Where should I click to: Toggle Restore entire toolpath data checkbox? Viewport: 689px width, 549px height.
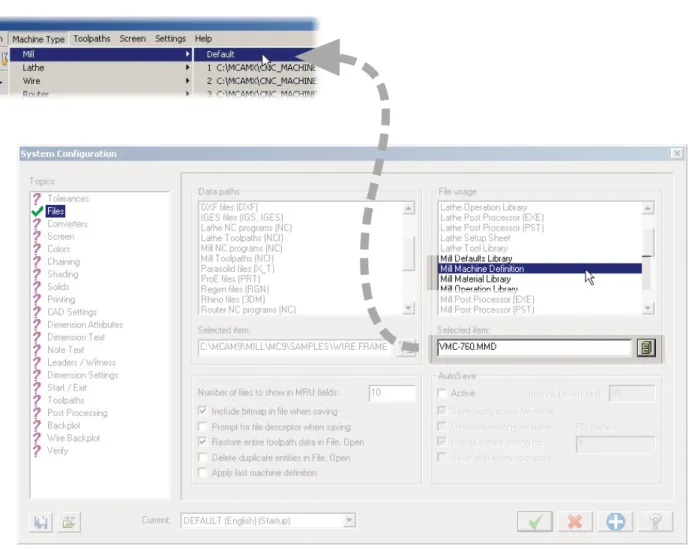pos(202,442)
